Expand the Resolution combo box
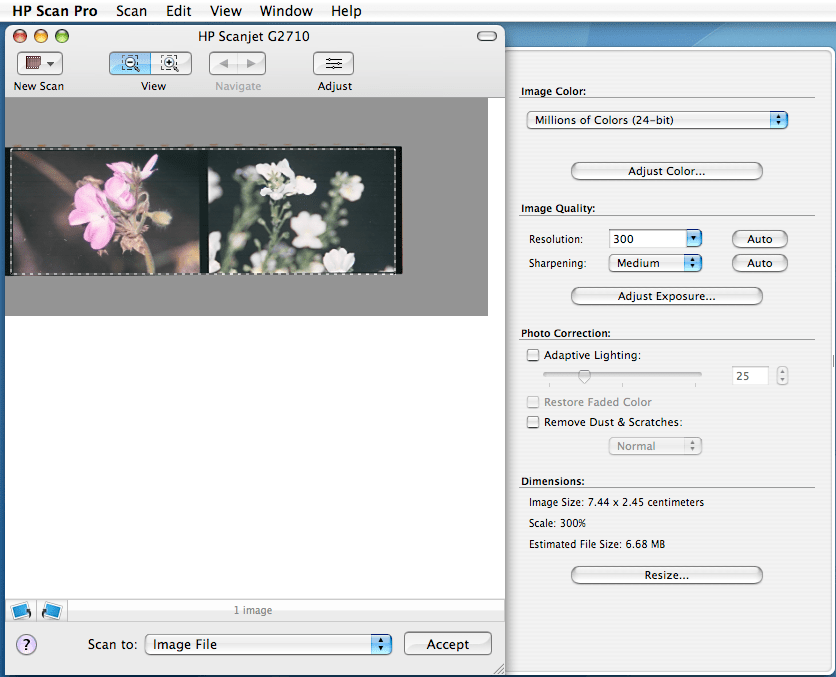836x677 pixels. click(694, 239)
